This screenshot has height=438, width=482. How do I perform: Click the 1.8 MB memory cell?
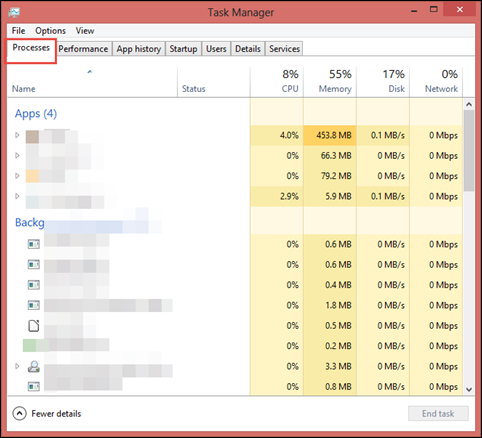[x=330, y=305]
